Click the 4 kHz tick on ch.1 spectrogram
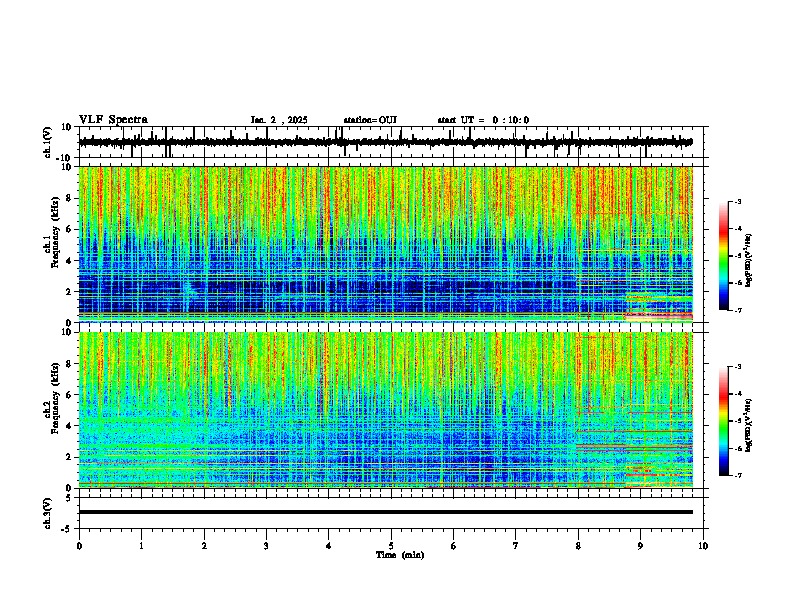Screen dimensions: 792x612 pyautogui.click(x=70, y=261)
